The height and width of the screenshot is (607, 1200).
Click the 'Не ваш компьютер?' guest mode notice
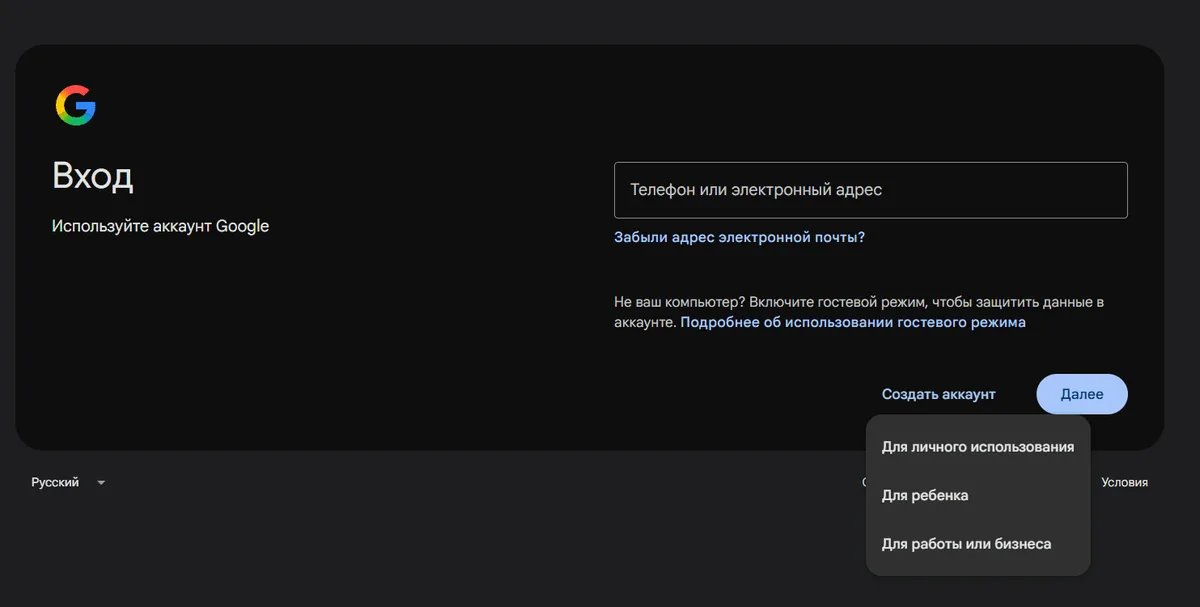click(859, 312)
